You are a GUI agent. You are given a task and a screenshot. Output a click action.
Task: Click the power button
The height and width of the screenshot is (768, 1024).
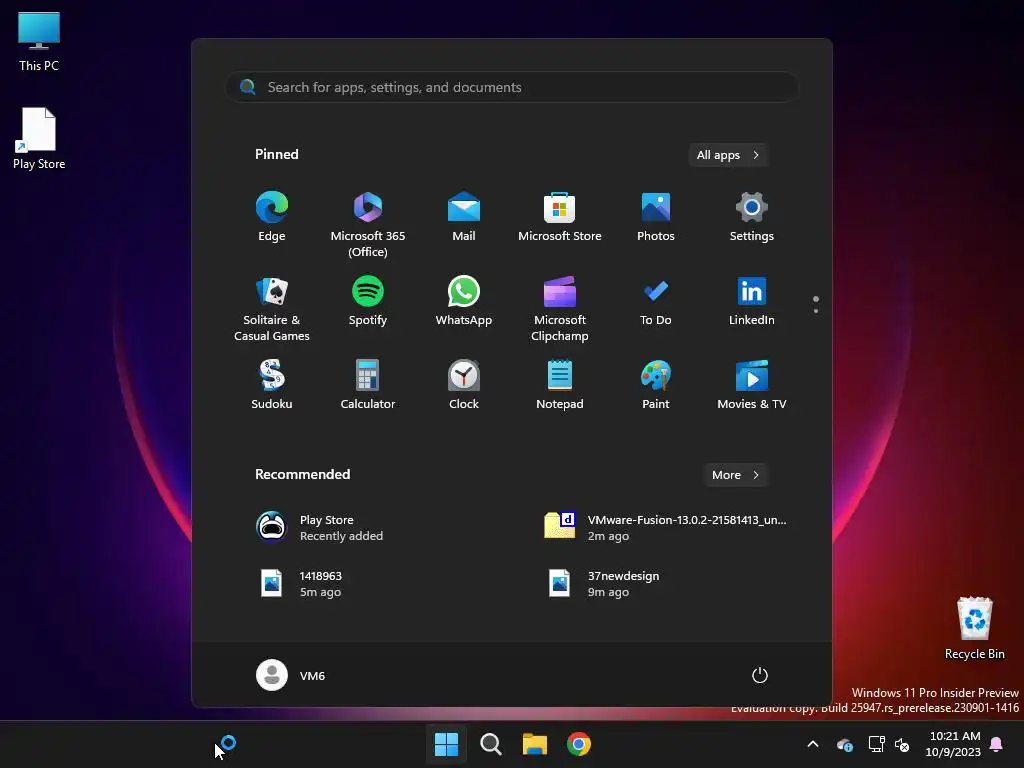(x=760, y=675)
